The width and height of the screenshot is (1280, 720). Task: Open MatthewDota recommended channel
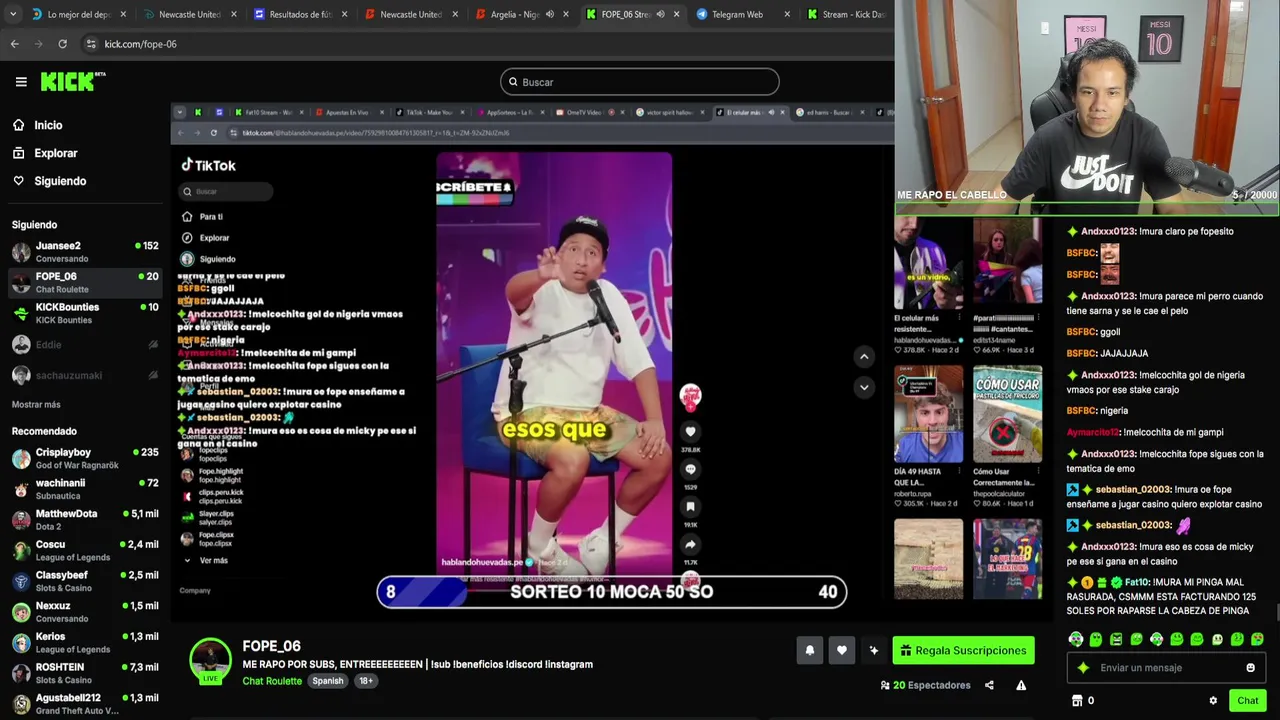[85, 520]
